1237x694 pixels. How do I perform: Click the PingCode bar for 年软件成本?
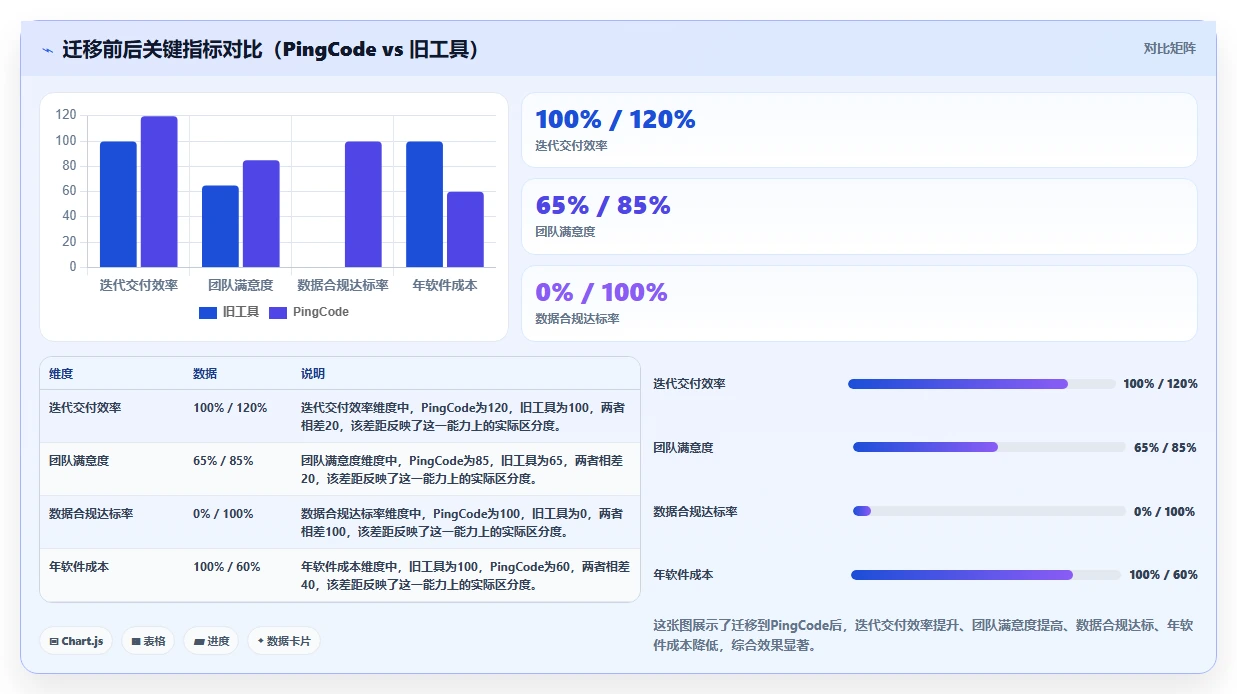[x=465, y=229]
